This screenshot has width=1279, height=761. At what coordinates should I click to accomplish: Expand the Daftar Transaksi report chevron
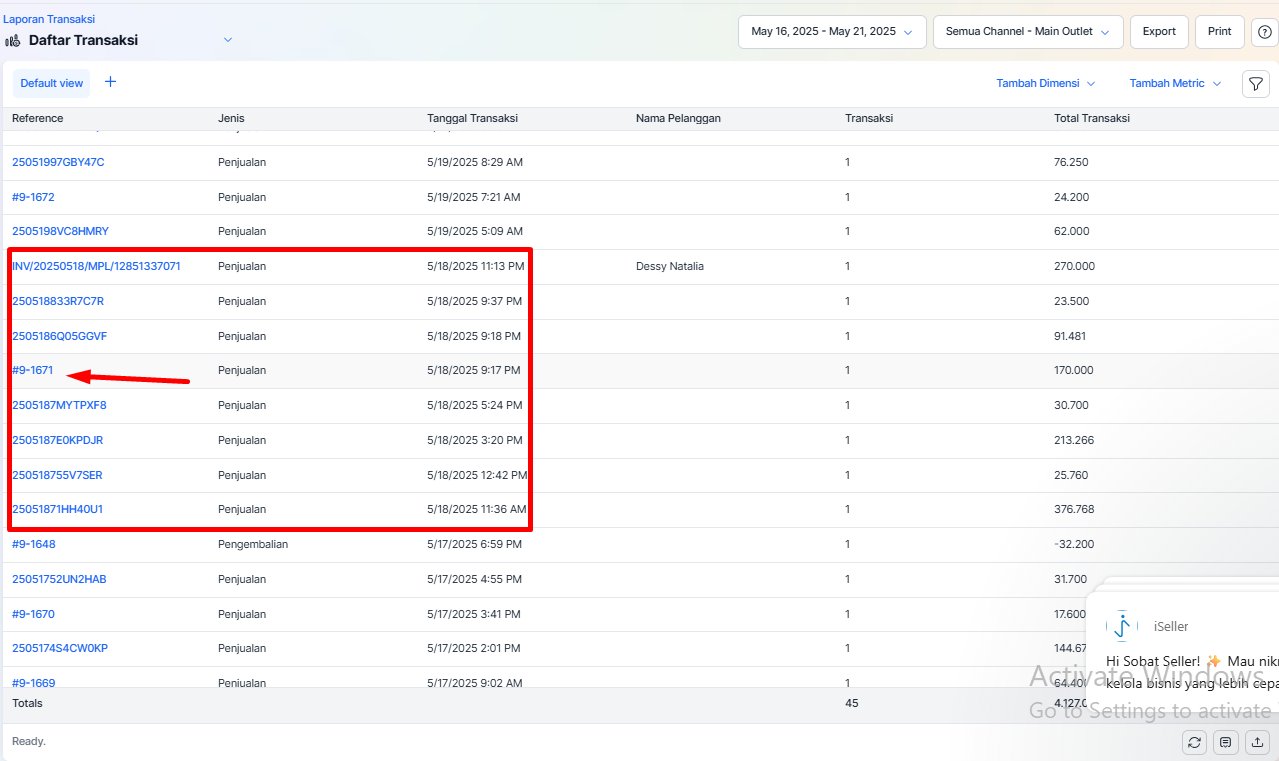(228, 40)
